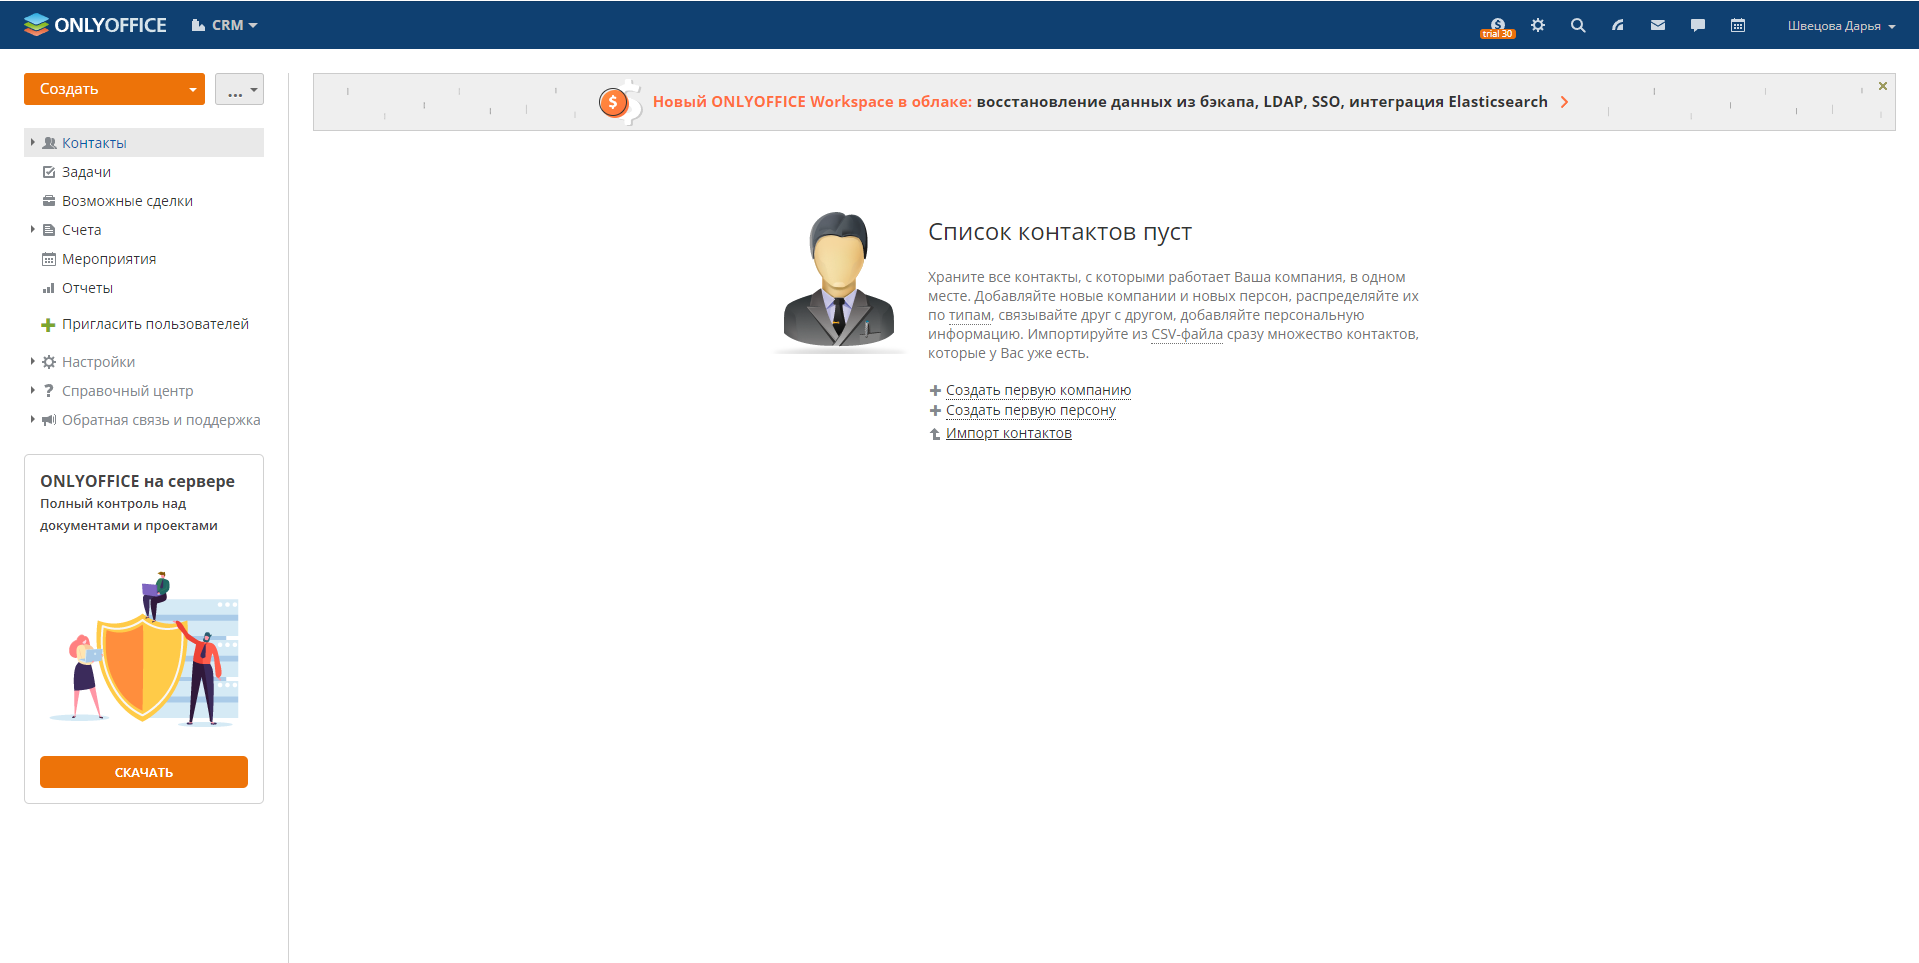
Task: Click the типам link in description
Action: (x=970, y=315)
